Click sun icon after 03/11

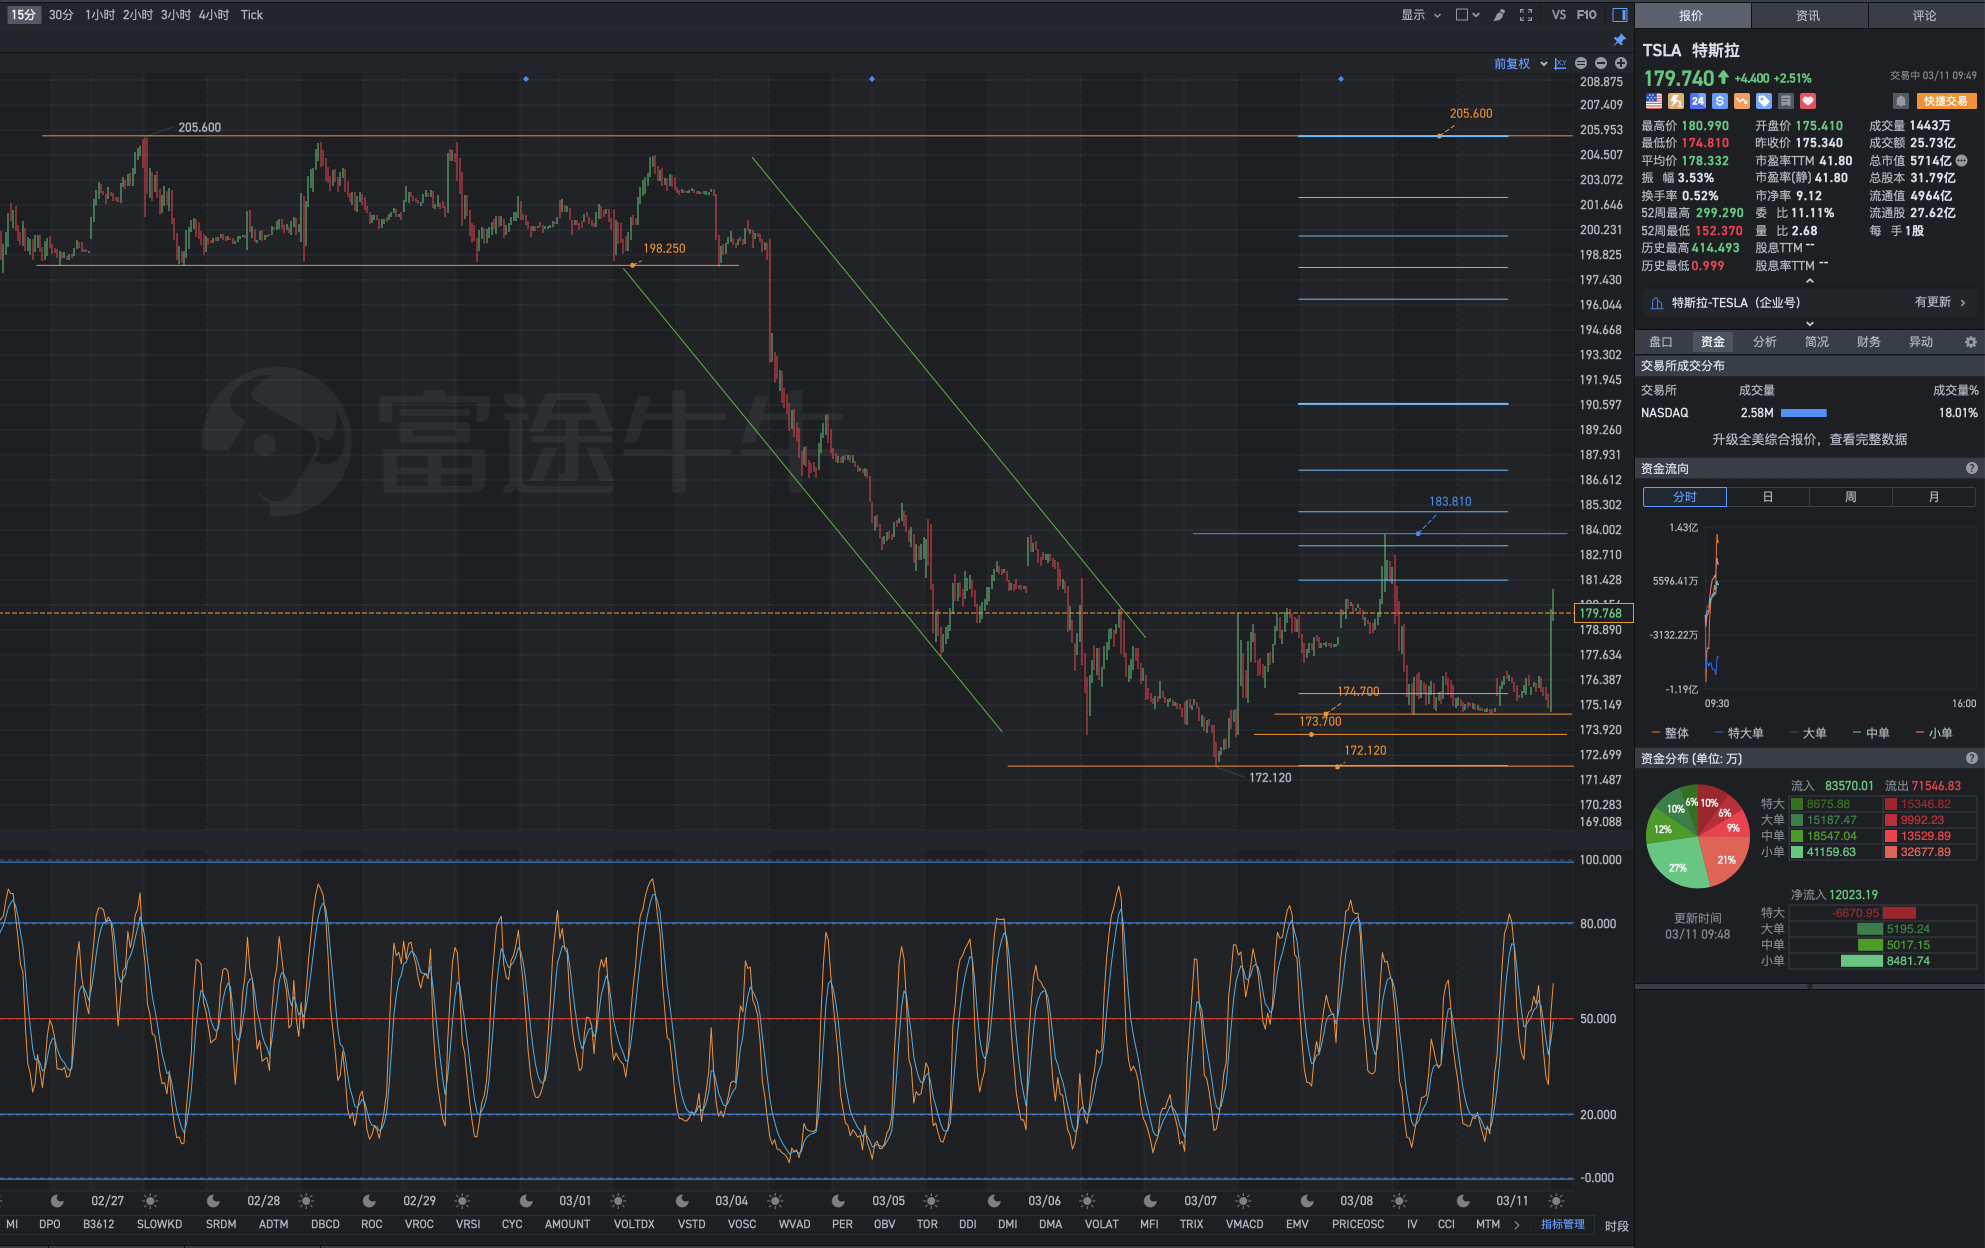pyautogui.click(x=1556, y=1200)
